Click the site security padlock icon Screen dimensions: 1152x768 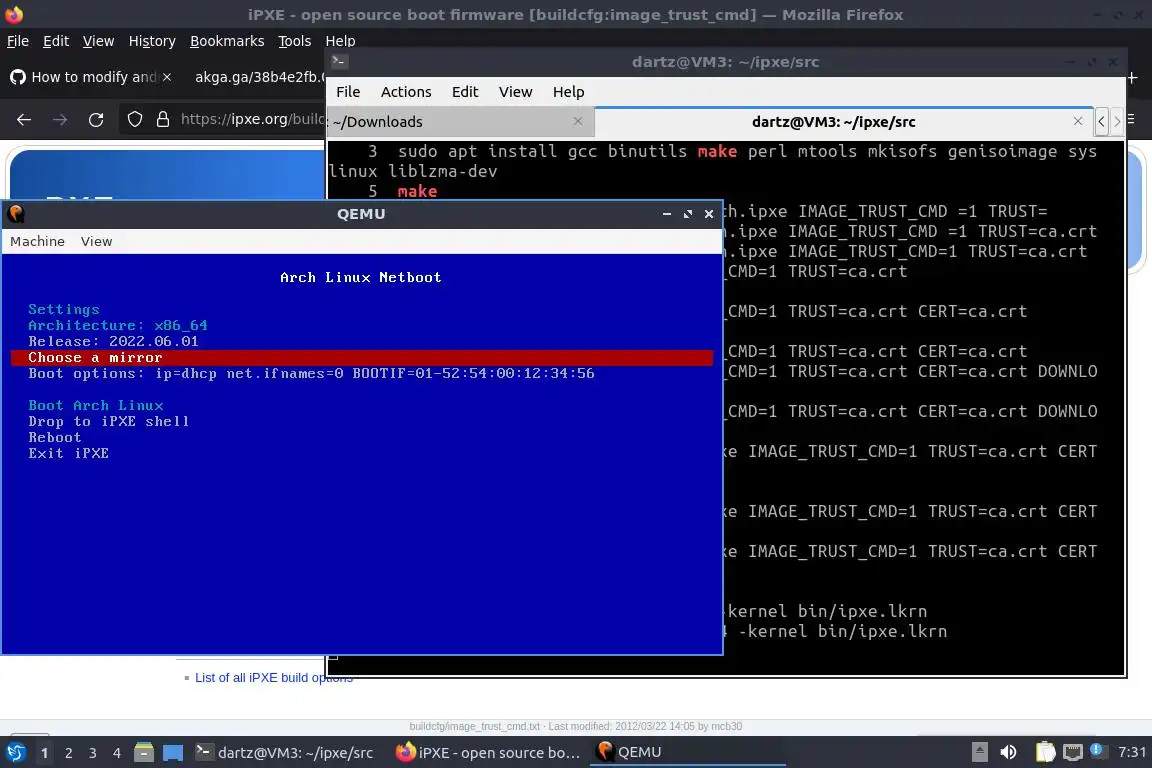[x=163, y=120]
